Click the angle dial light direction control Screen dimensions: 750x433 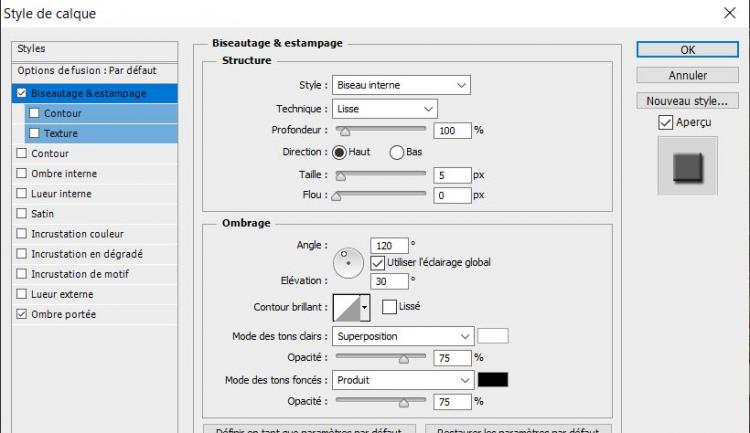(349, 263)
